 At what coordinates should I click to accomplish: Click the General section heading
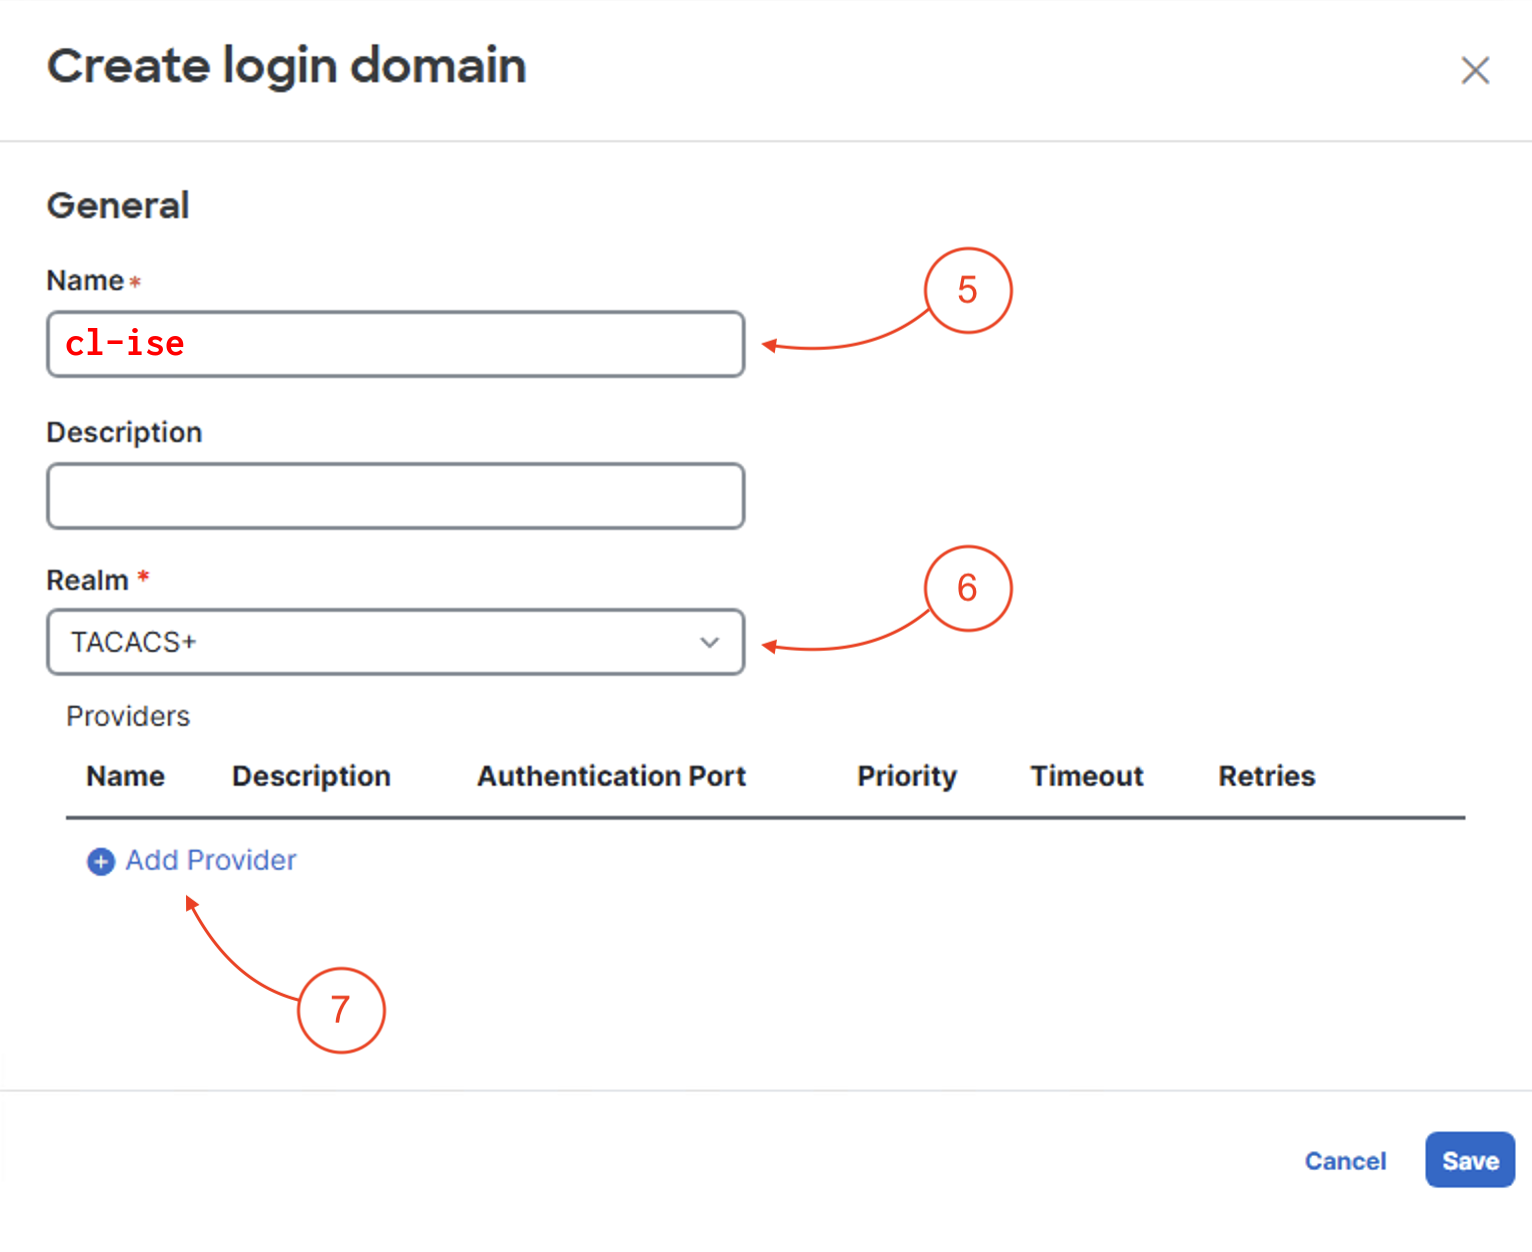(118, 206)
